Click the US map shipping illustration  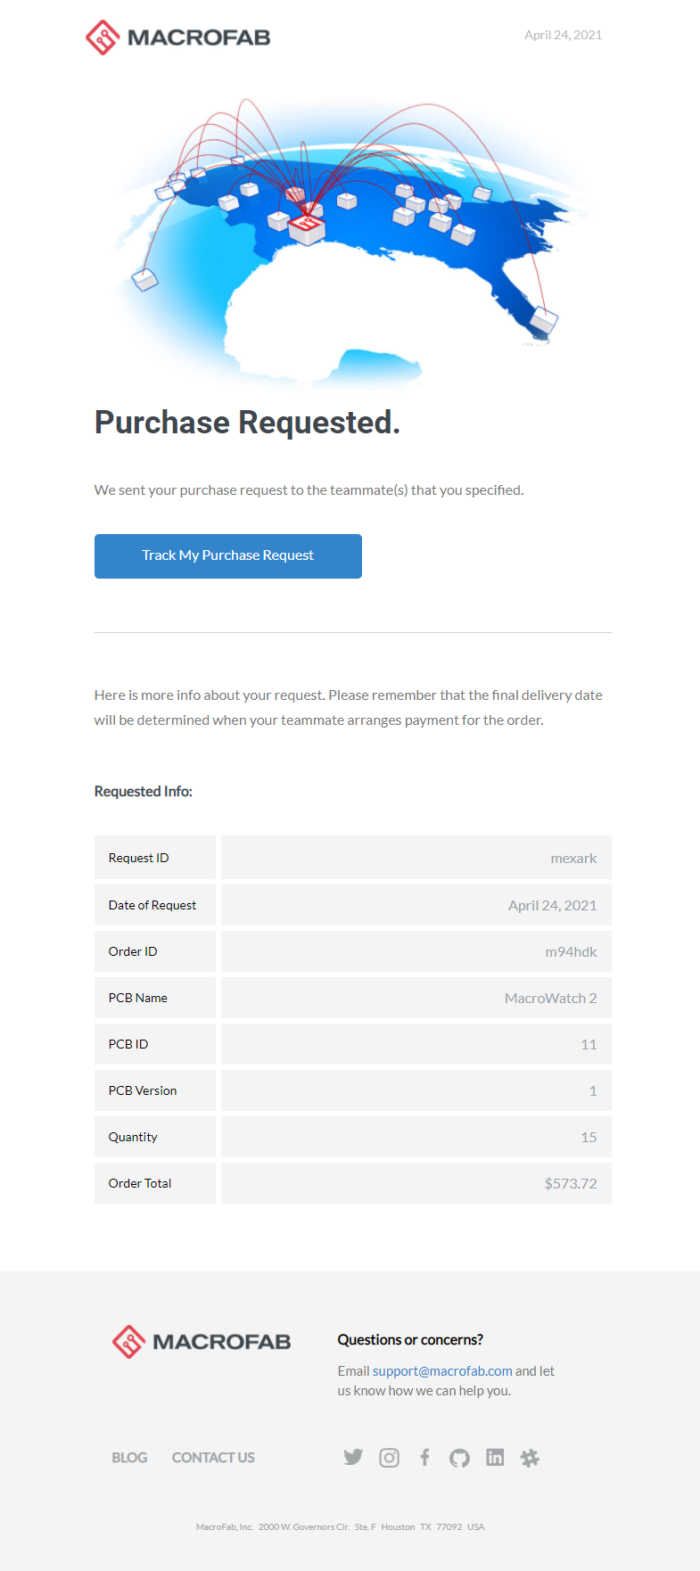pos(350,235)
